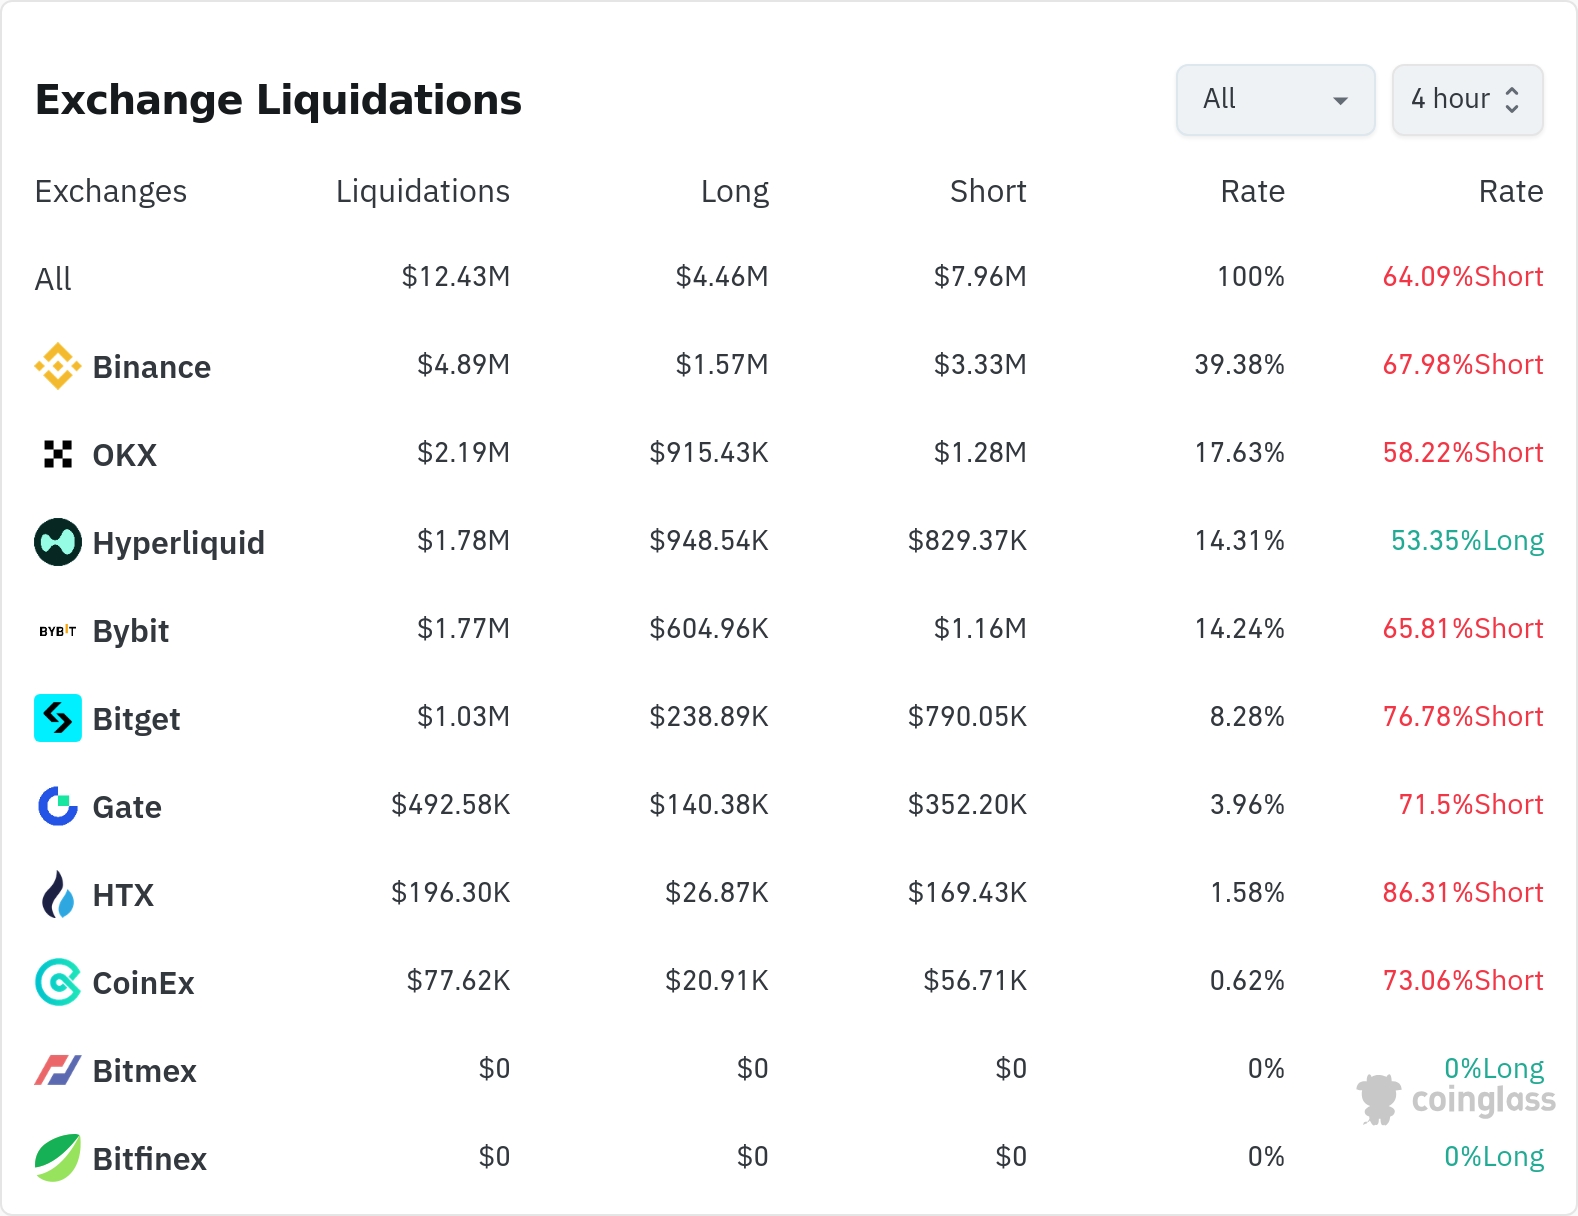Image resolution: width=1578 pixels, height=1216 pixels.
Task: Open the 4 hour timeframe selector
Action: [x=1467, y=100]
